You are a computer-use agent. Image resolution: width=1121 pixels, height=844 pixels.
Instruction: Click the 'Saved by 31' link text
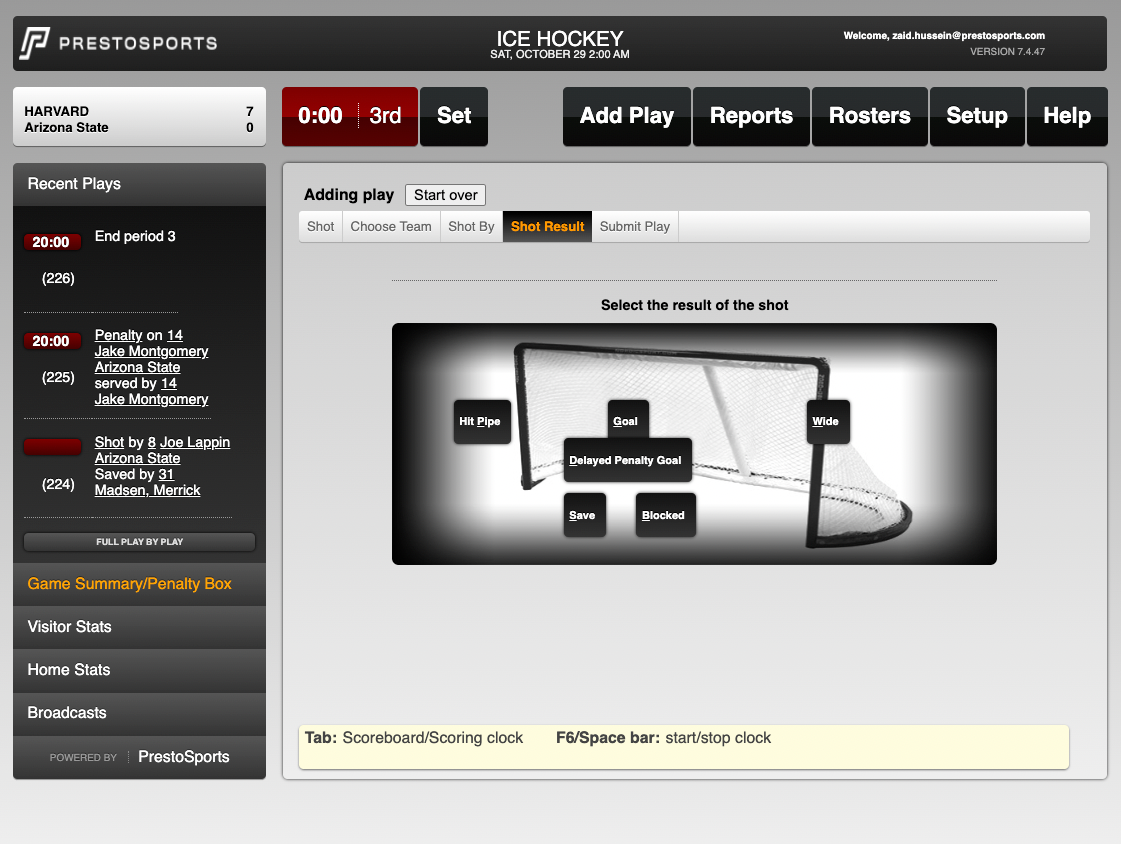click(x=134, y=475)
